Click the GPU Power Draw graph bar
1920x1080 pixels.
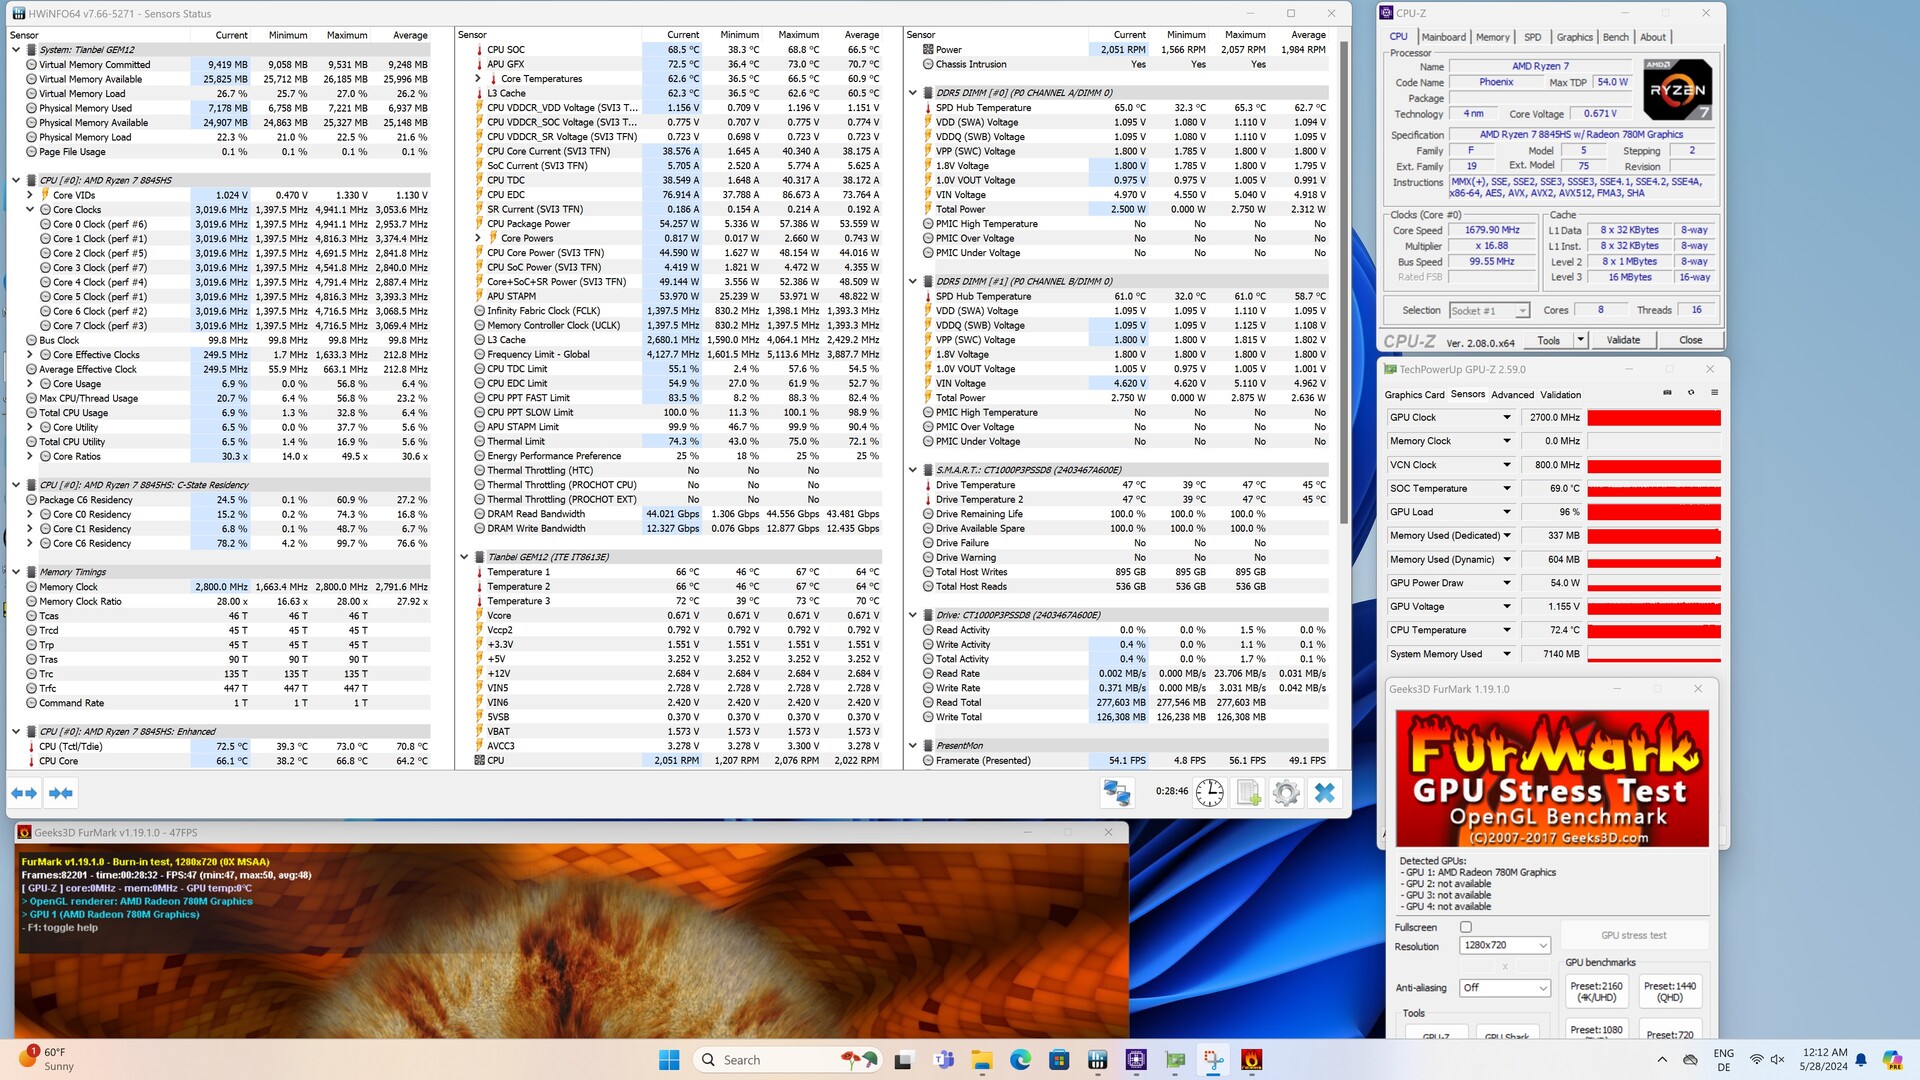pos(1654,583)
